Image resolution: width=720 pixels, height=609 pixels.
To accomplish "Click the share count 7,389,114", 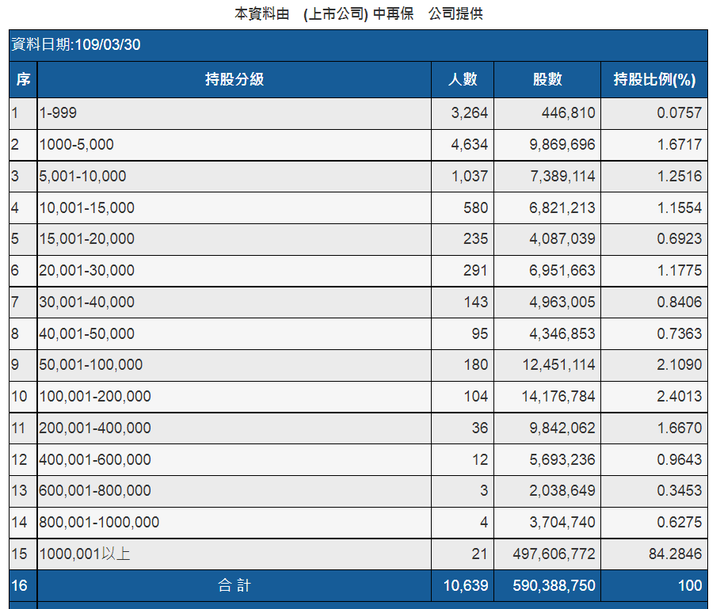I will [563, 176].
